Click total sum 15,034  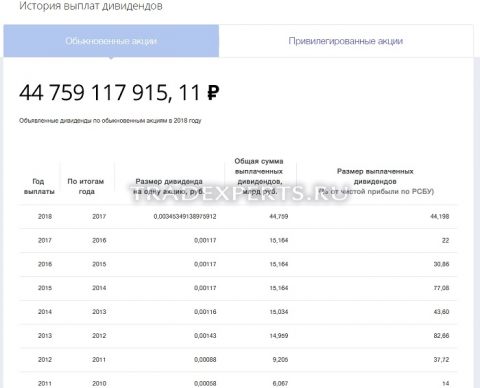(x=279, y=312)
